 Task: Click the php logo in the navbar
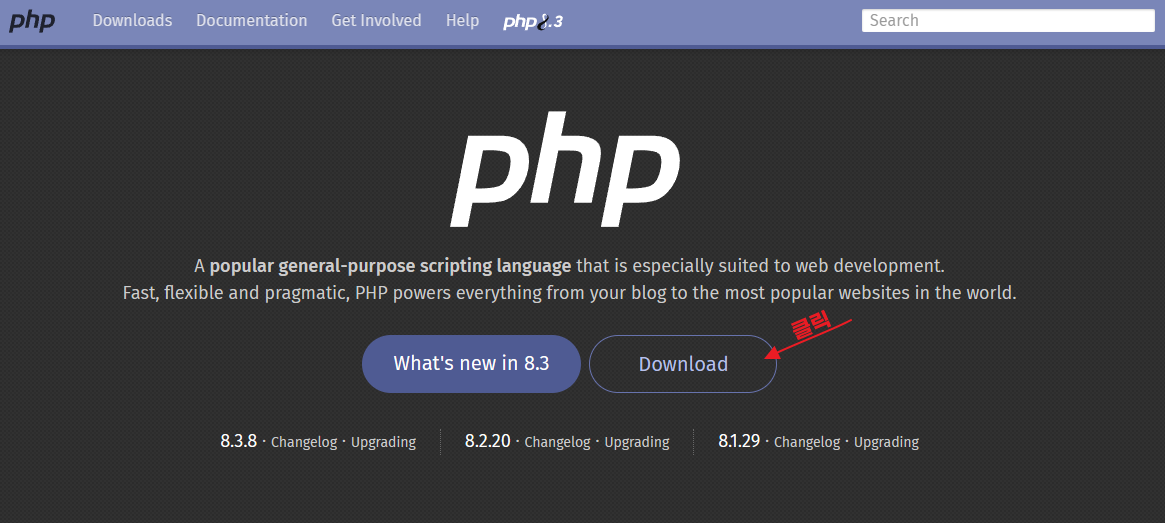(32, 21)
